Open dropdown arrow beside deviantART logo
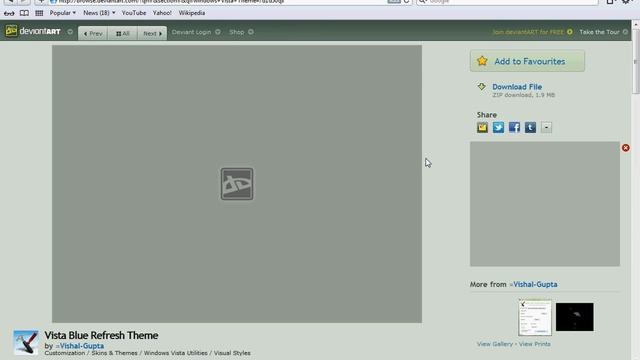Screen dimensions: 640x360 pyautogui.click(x=70, y=32)
